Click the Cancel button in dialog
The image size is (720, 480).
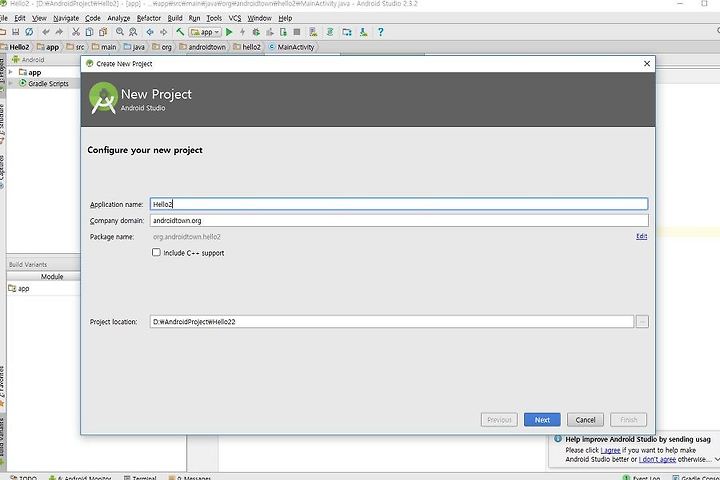pos(585,419)
